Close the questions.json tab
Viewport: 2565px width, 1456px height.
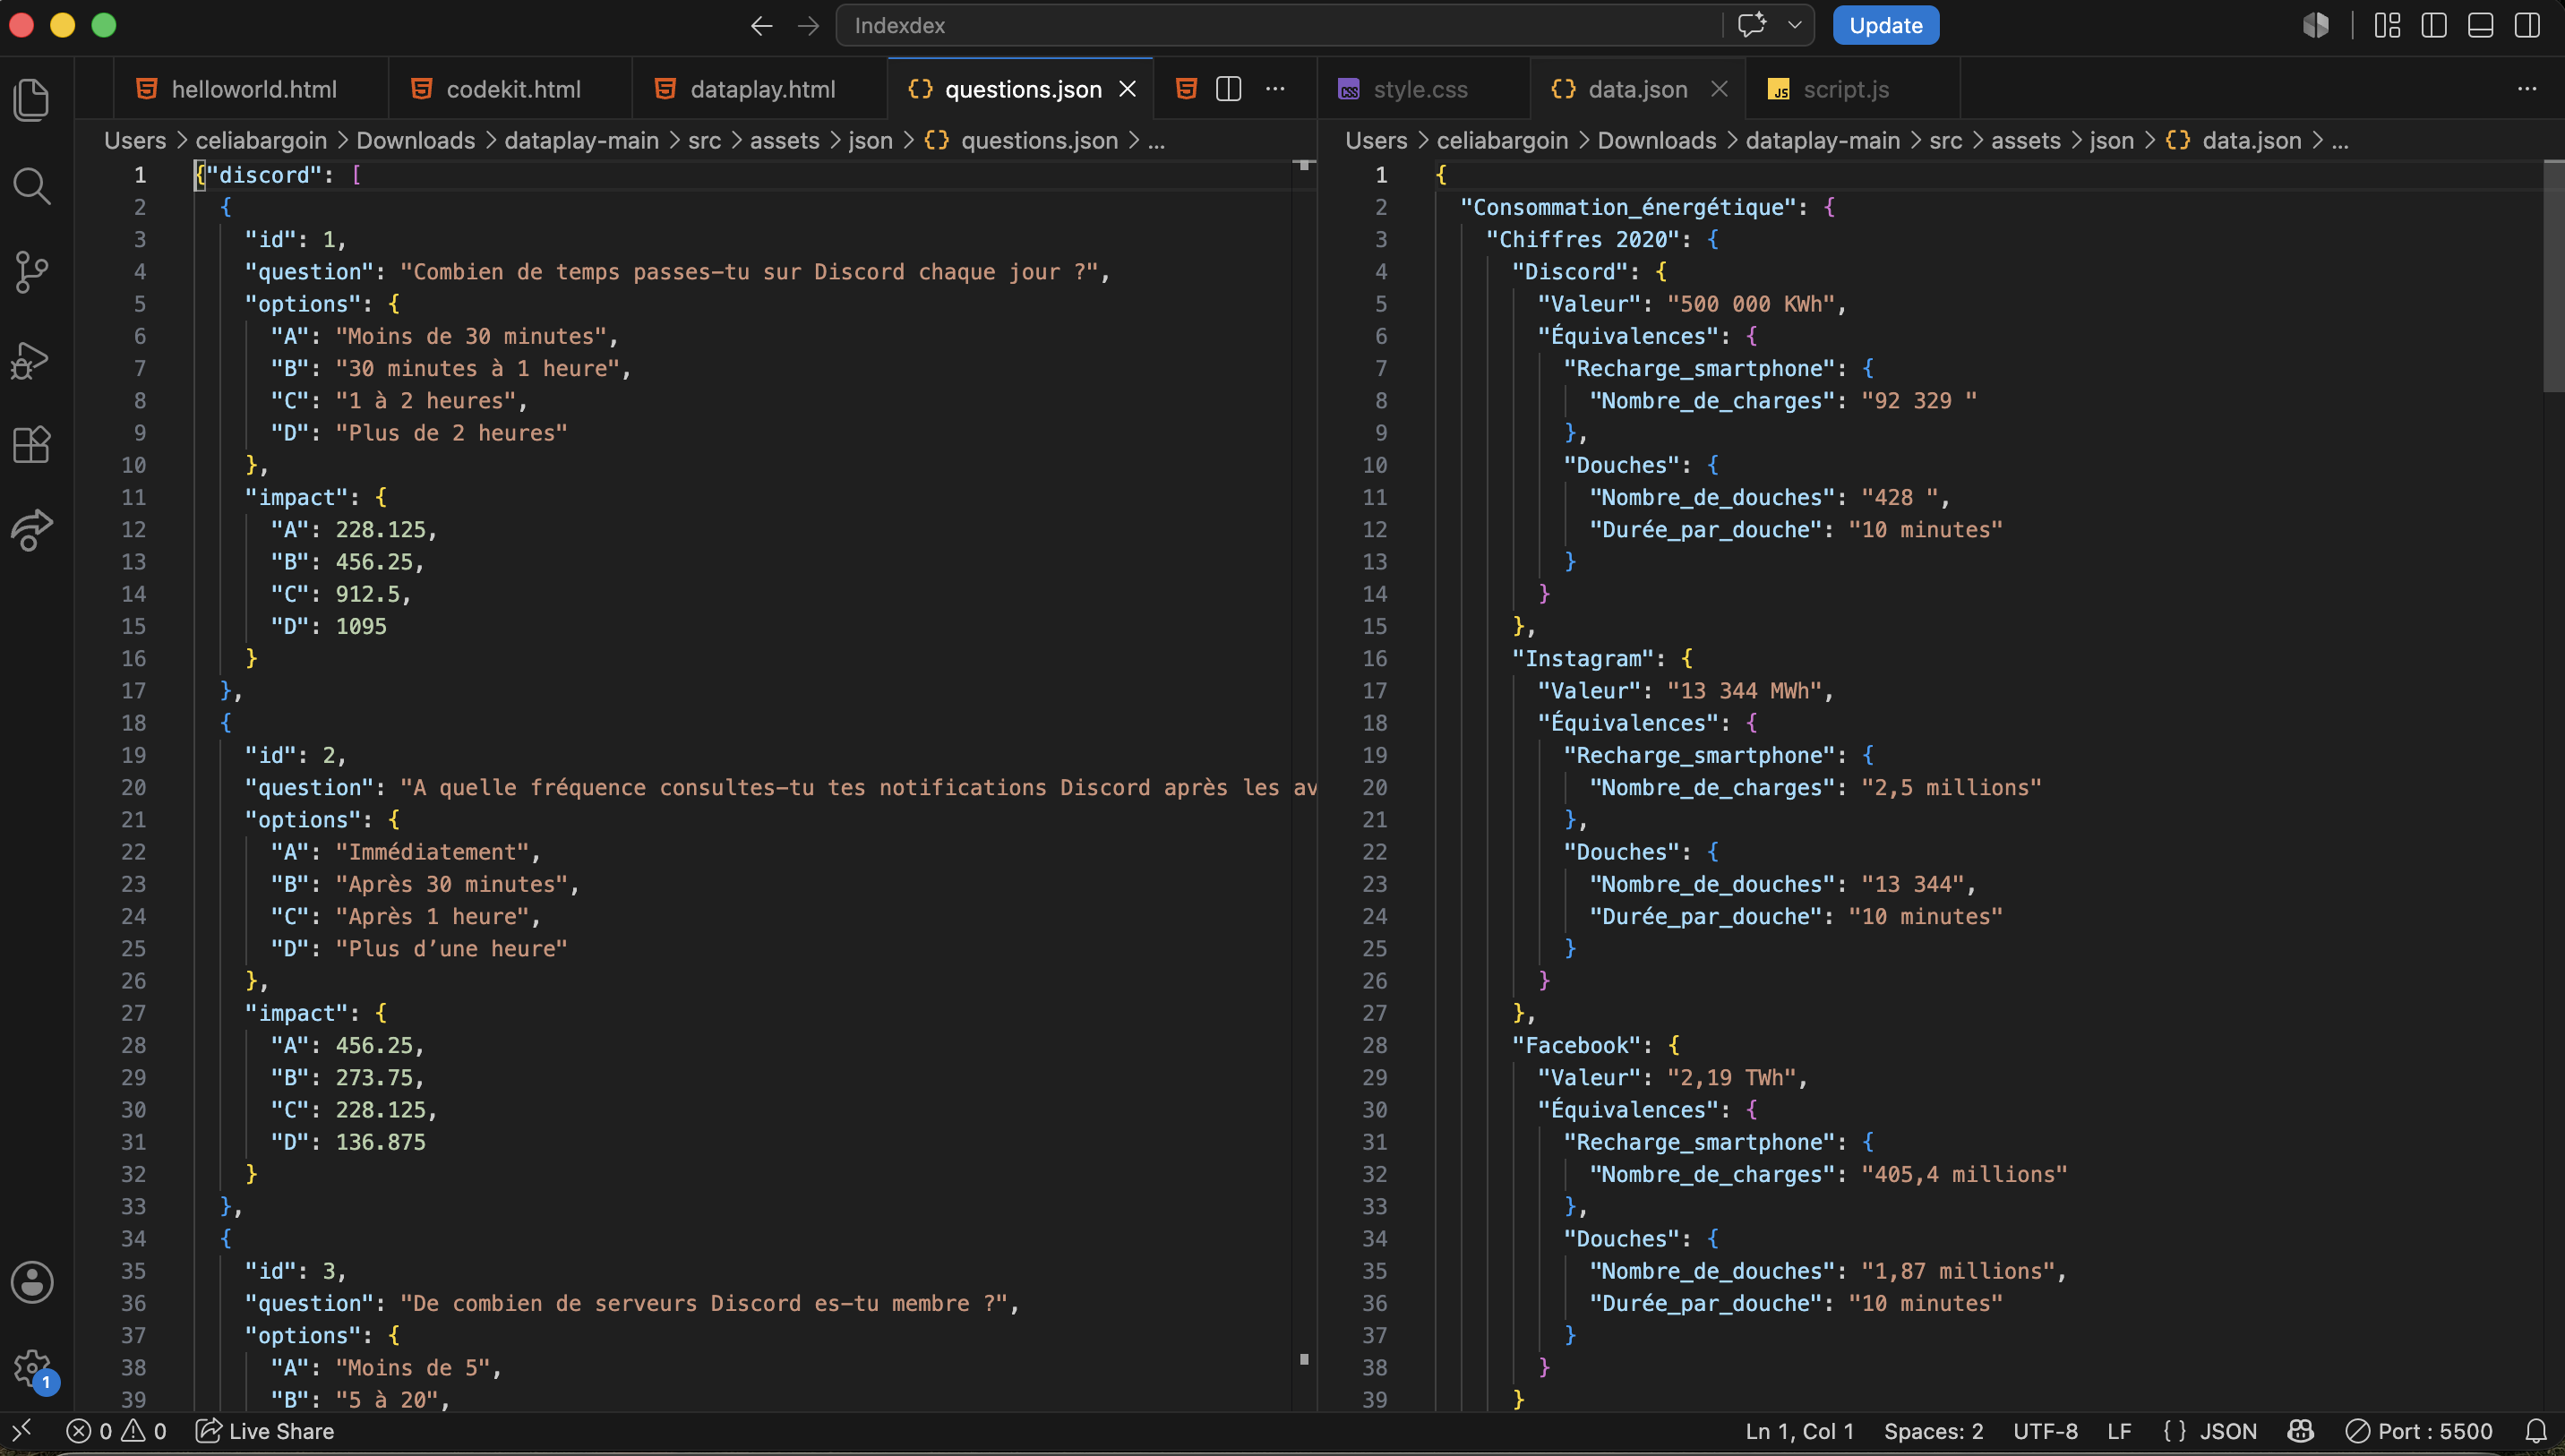pyautogui.click(x=1127, y=89)
